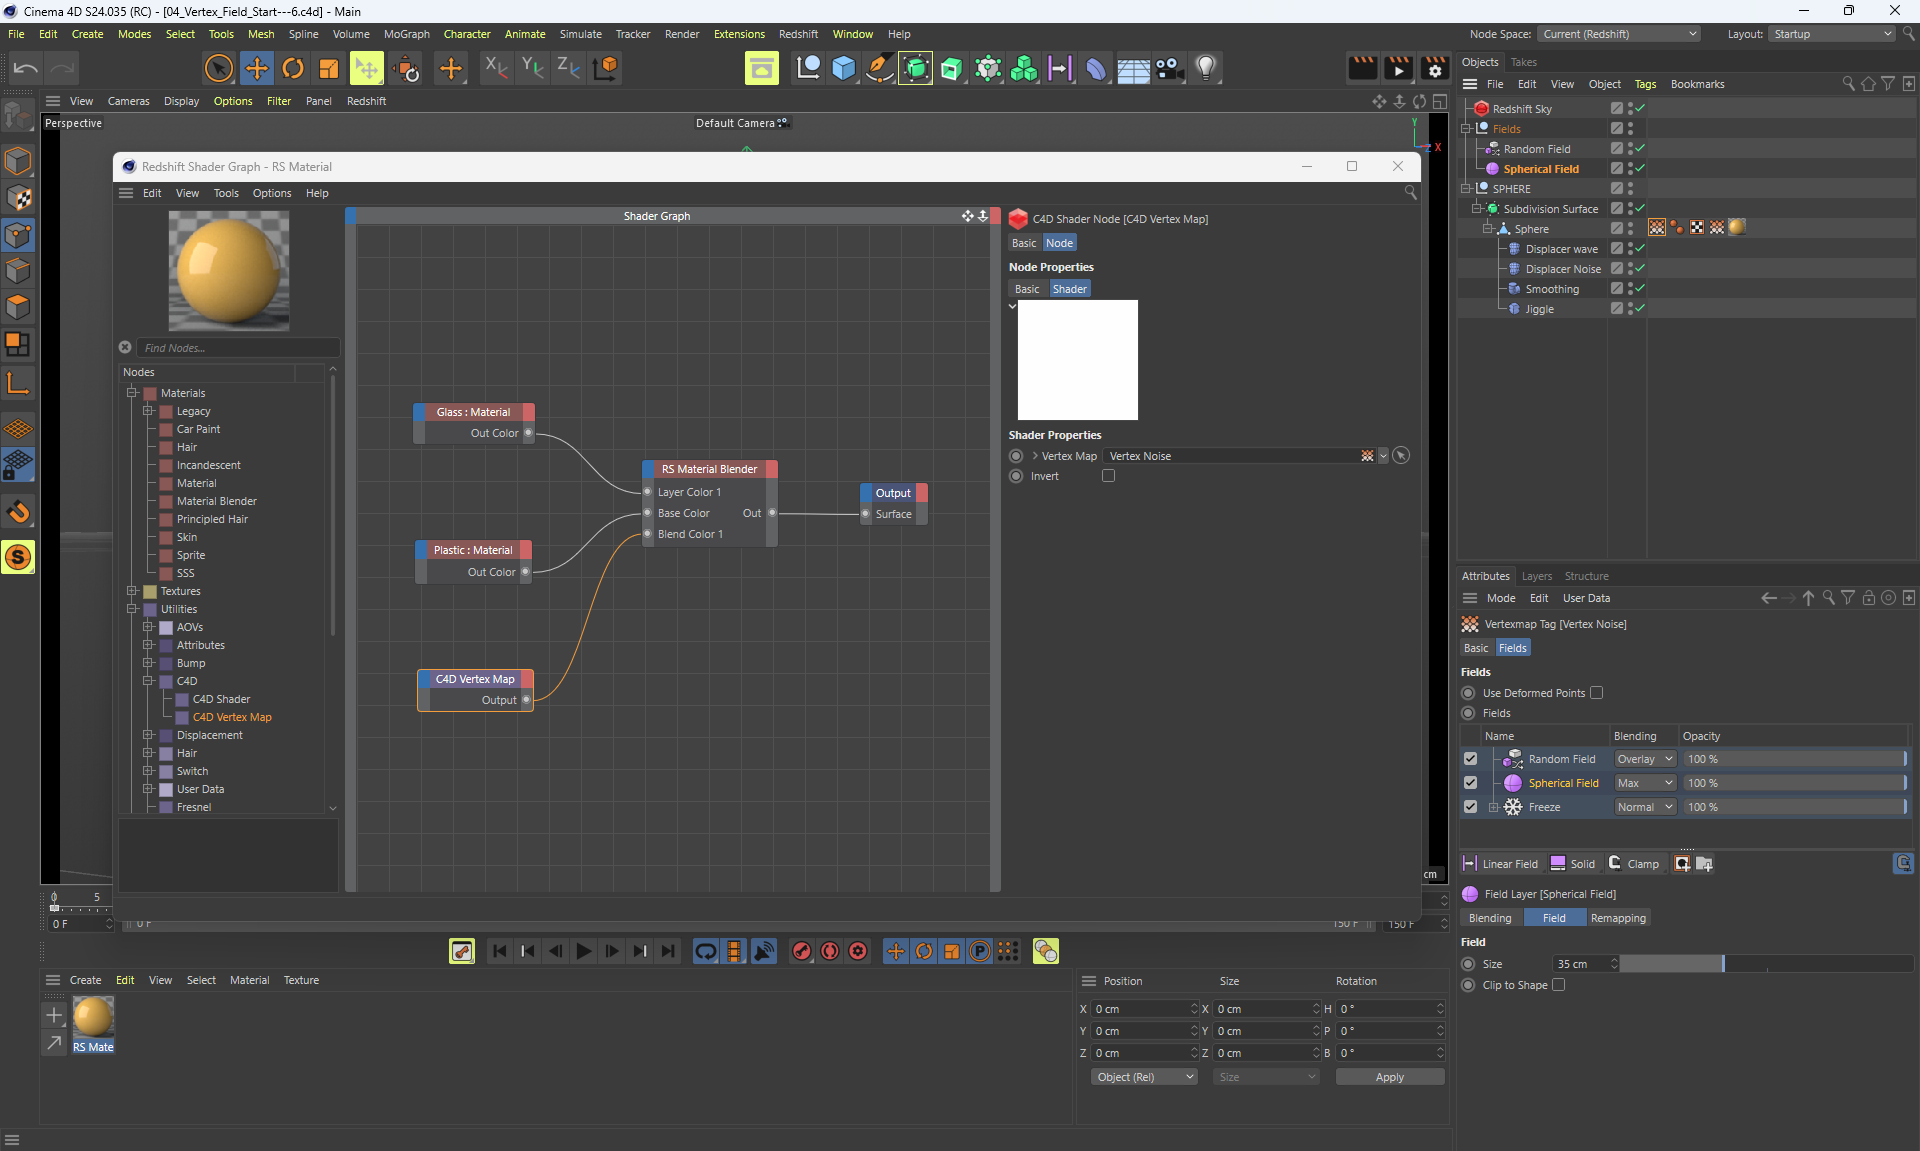
Task: Open the Object (Rel) coordinate dropdown
Action: pos(1144,1077)
